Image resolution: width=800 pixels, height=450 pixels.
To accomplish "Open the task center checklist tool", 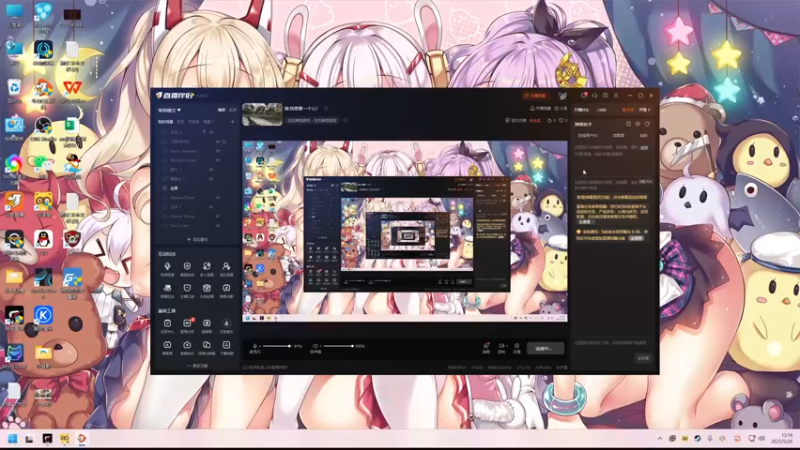I will (167, 326).
